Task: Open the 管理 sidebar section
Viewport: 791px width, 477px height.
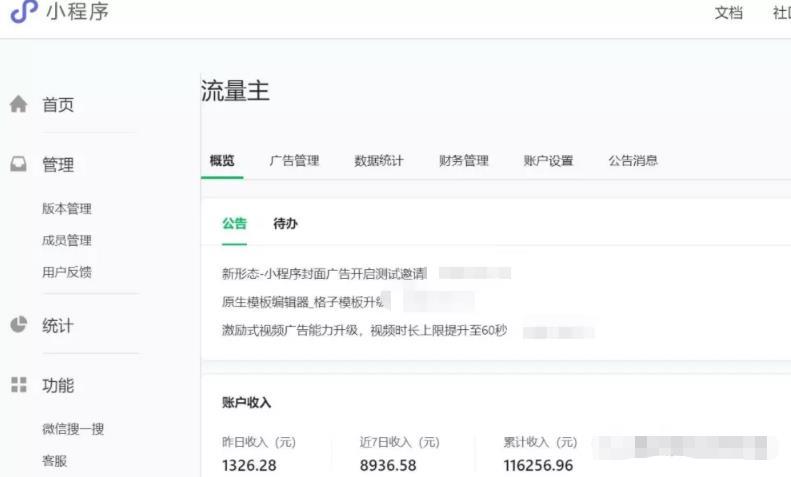Action: [58, 164]
